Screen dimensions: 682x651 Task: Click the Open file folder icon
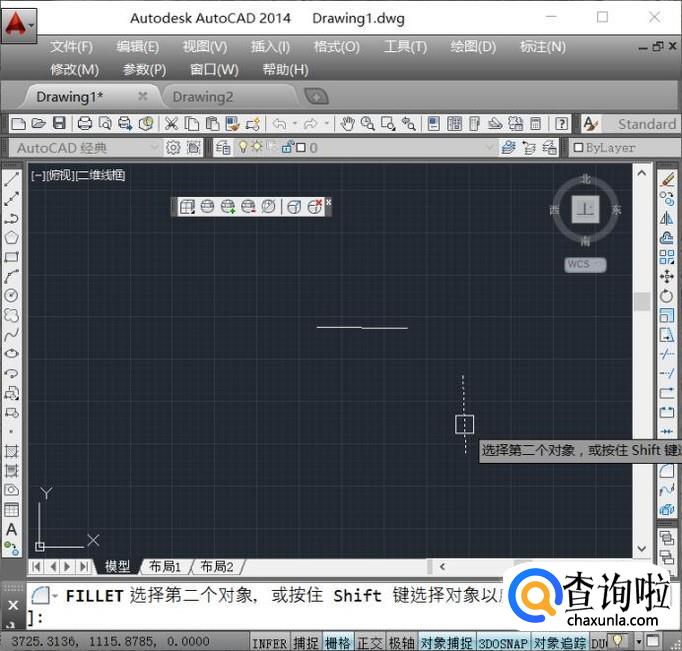click(x=39, y=124)
